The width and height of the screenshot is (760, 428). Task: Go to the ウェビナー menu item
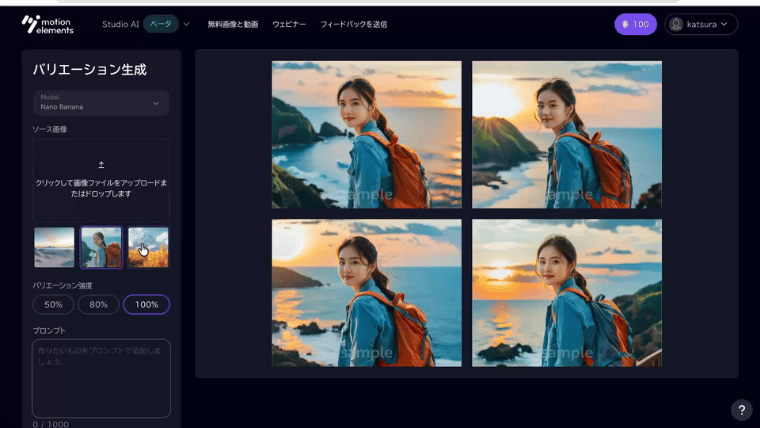[289, 24]
